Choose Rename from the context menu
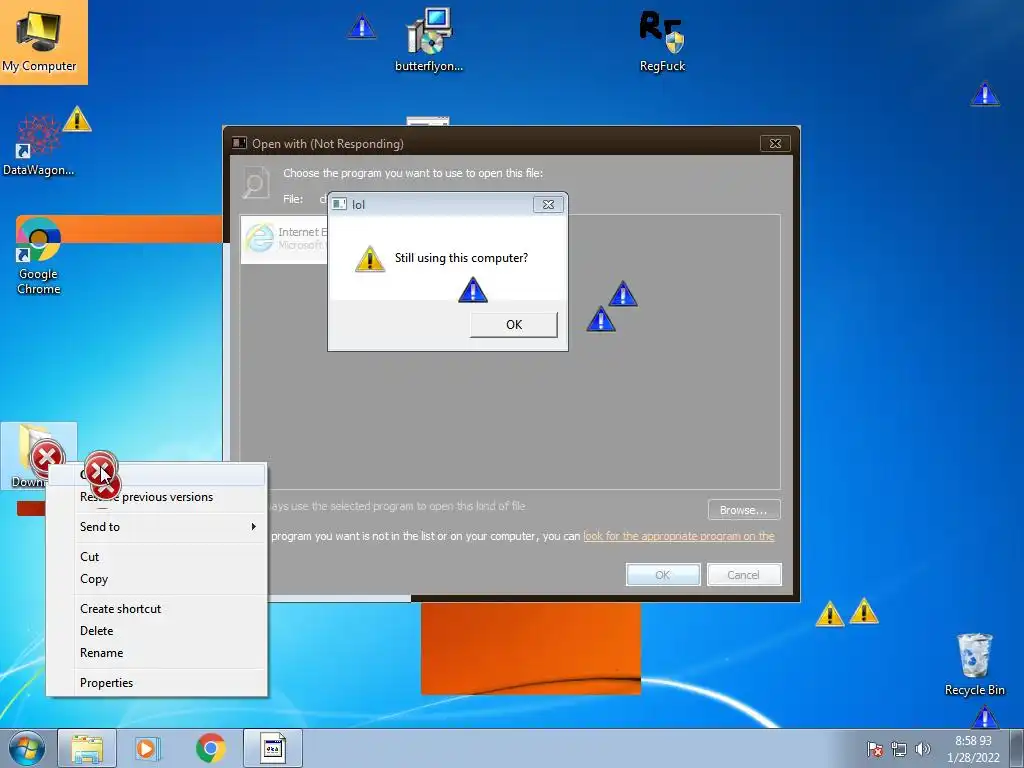 157,653
